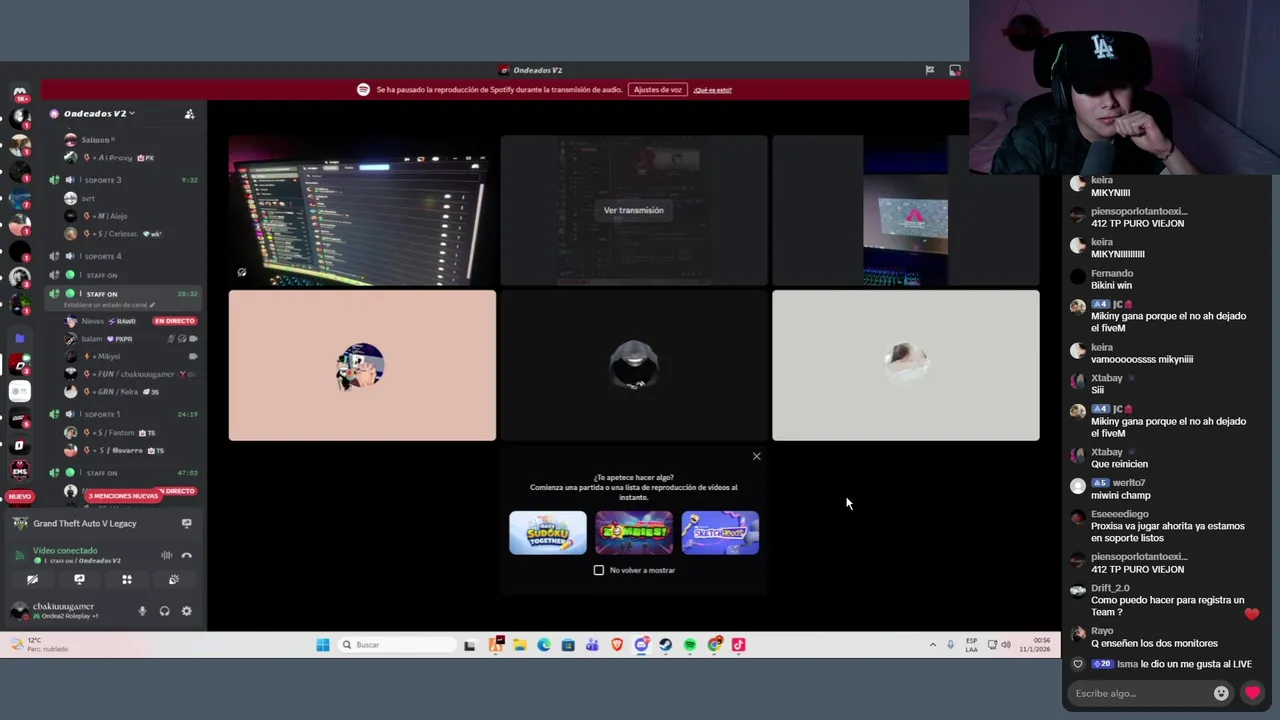Click the weather widget showing 12°C

38,645
